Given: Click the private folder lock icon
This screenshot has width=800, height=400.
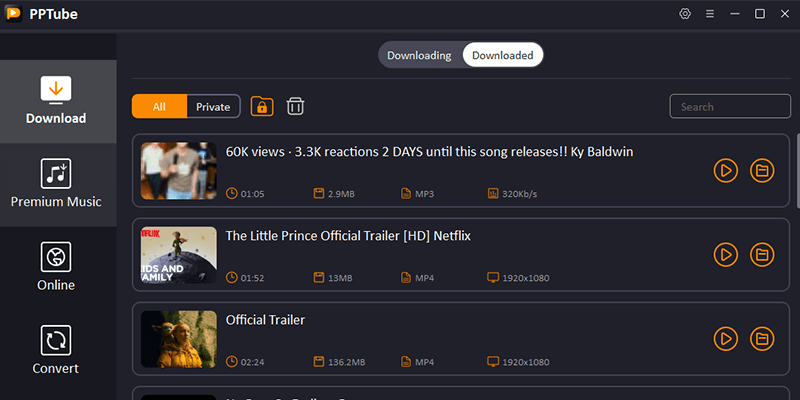Looking at the screenshot, I should [x=262, y=107].
